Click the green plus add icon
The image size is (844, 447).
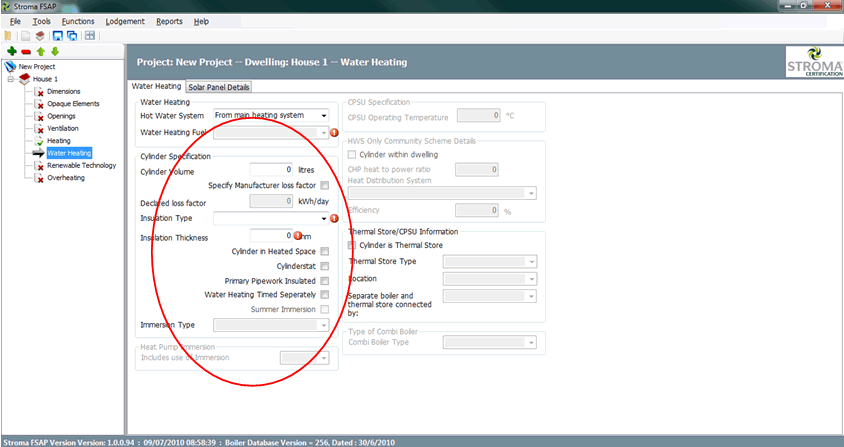click(x=12, y=52)
